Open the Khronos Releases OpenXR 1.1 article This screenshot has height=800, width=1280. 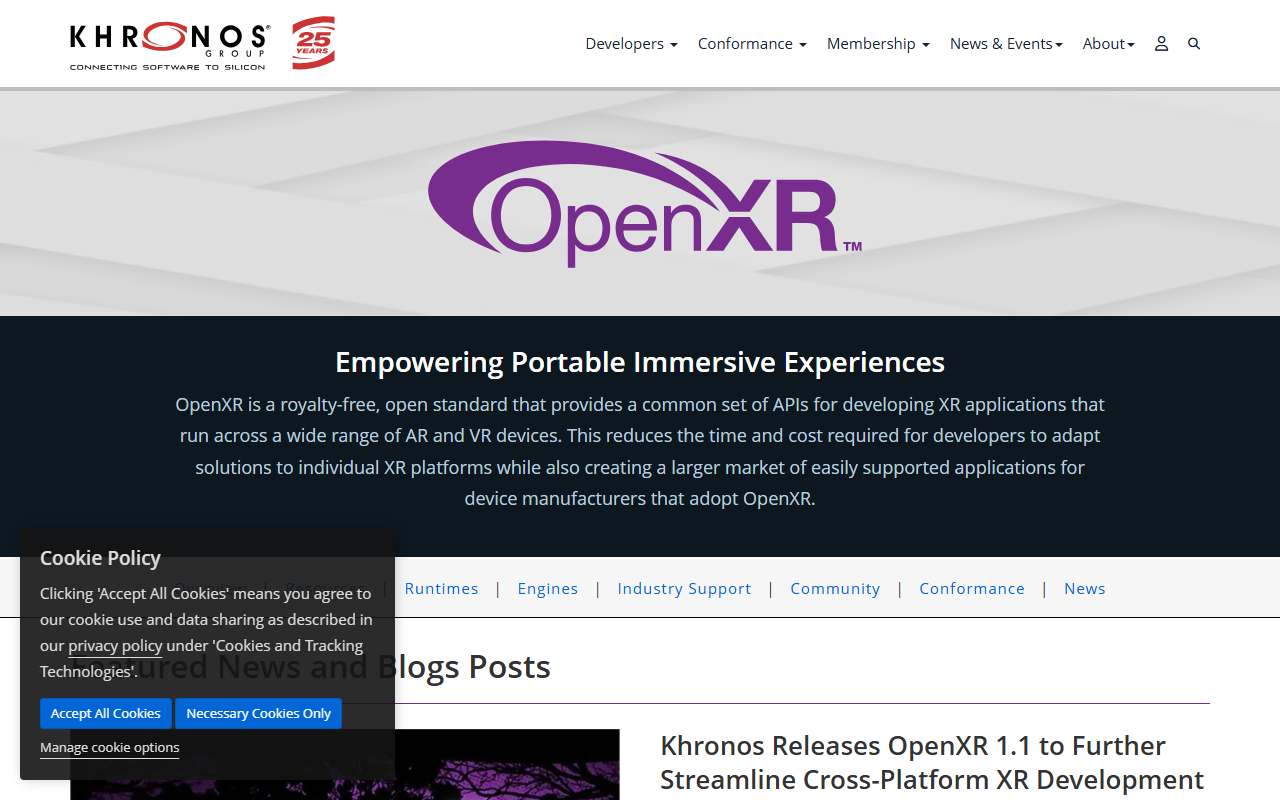tap(932, 763)
